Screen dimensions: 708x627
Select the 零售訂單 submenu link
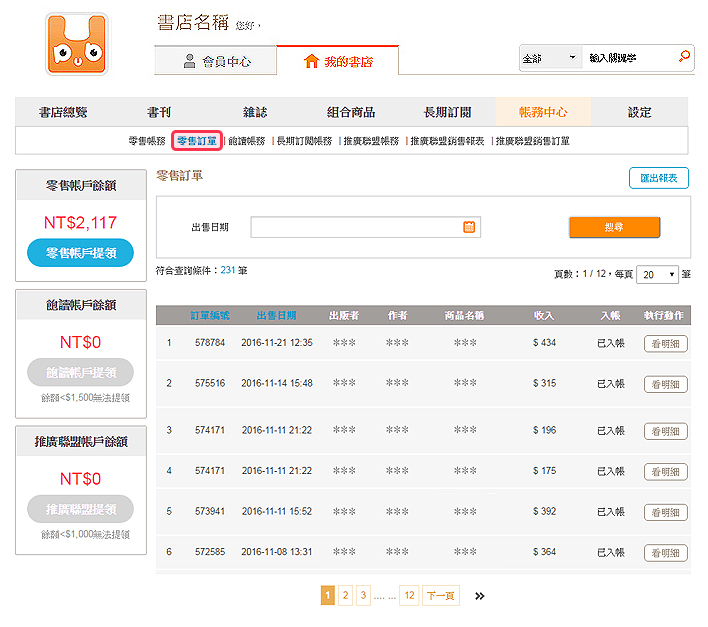(196, 141)
